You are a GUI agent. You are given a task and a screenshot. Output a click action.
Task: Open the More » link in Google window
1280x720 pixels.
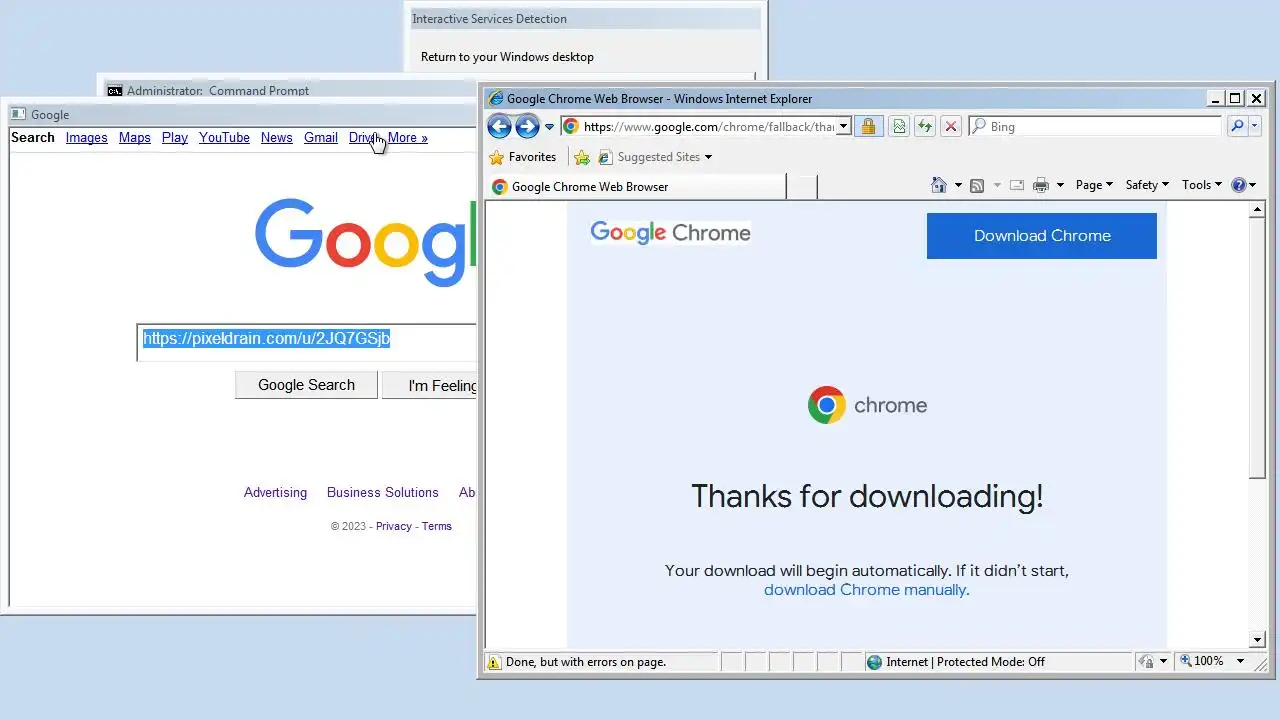408,138
